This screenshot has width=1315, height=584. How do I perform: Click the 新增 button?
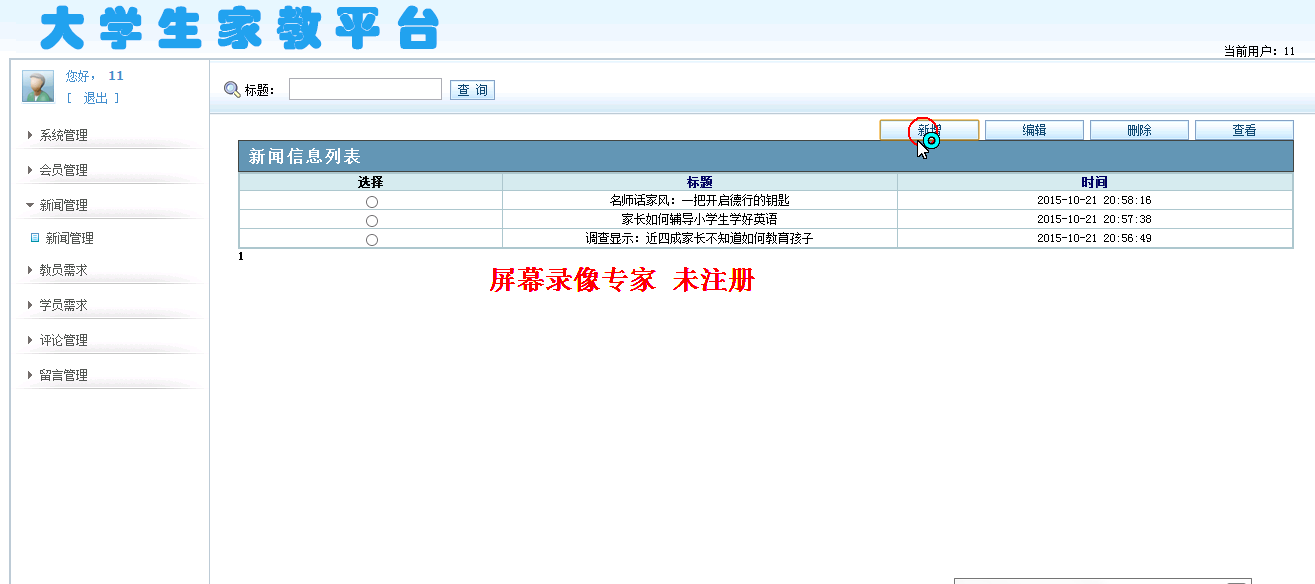pos(929,130)
